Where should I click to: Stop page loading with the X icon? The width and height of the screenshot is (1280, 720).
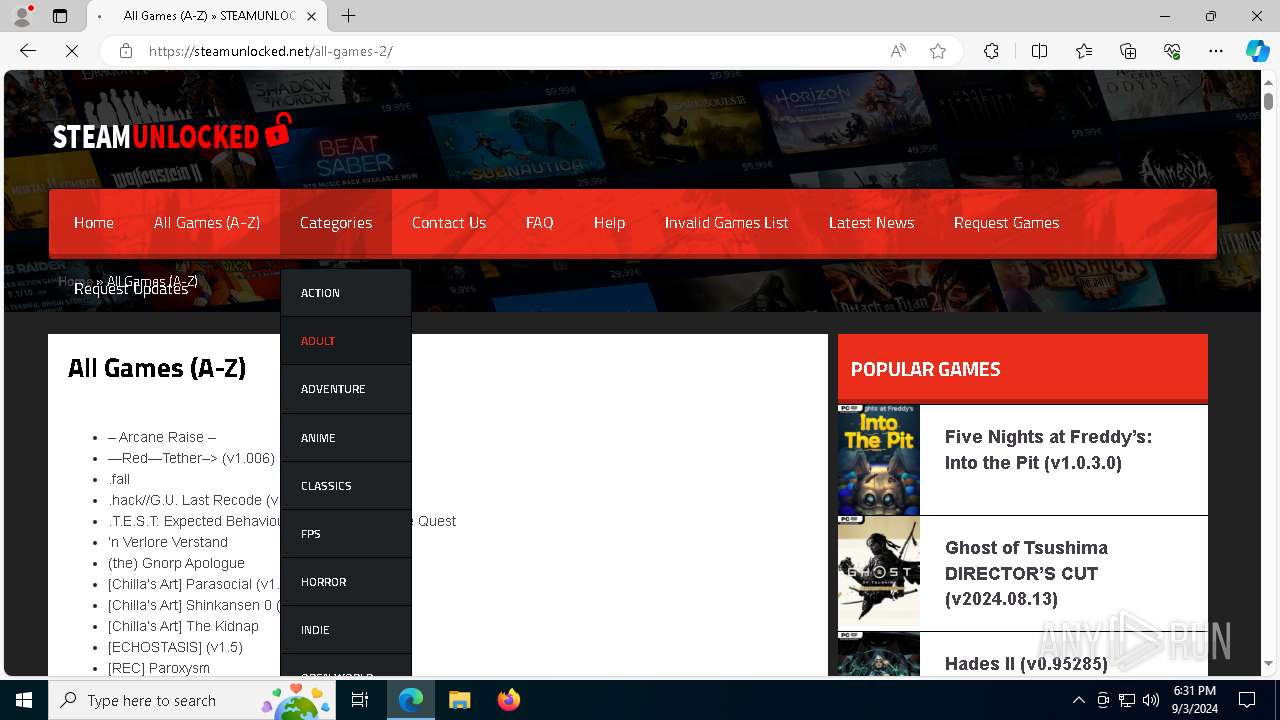coord(72,51)
